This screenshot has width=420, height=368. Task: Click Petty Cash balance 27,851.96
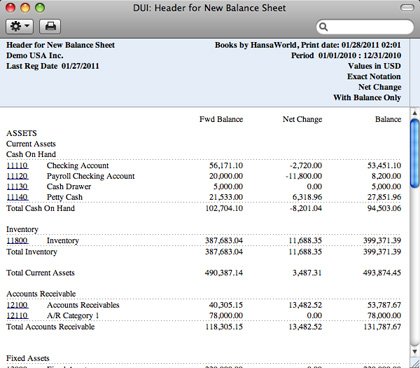point(384,197)
